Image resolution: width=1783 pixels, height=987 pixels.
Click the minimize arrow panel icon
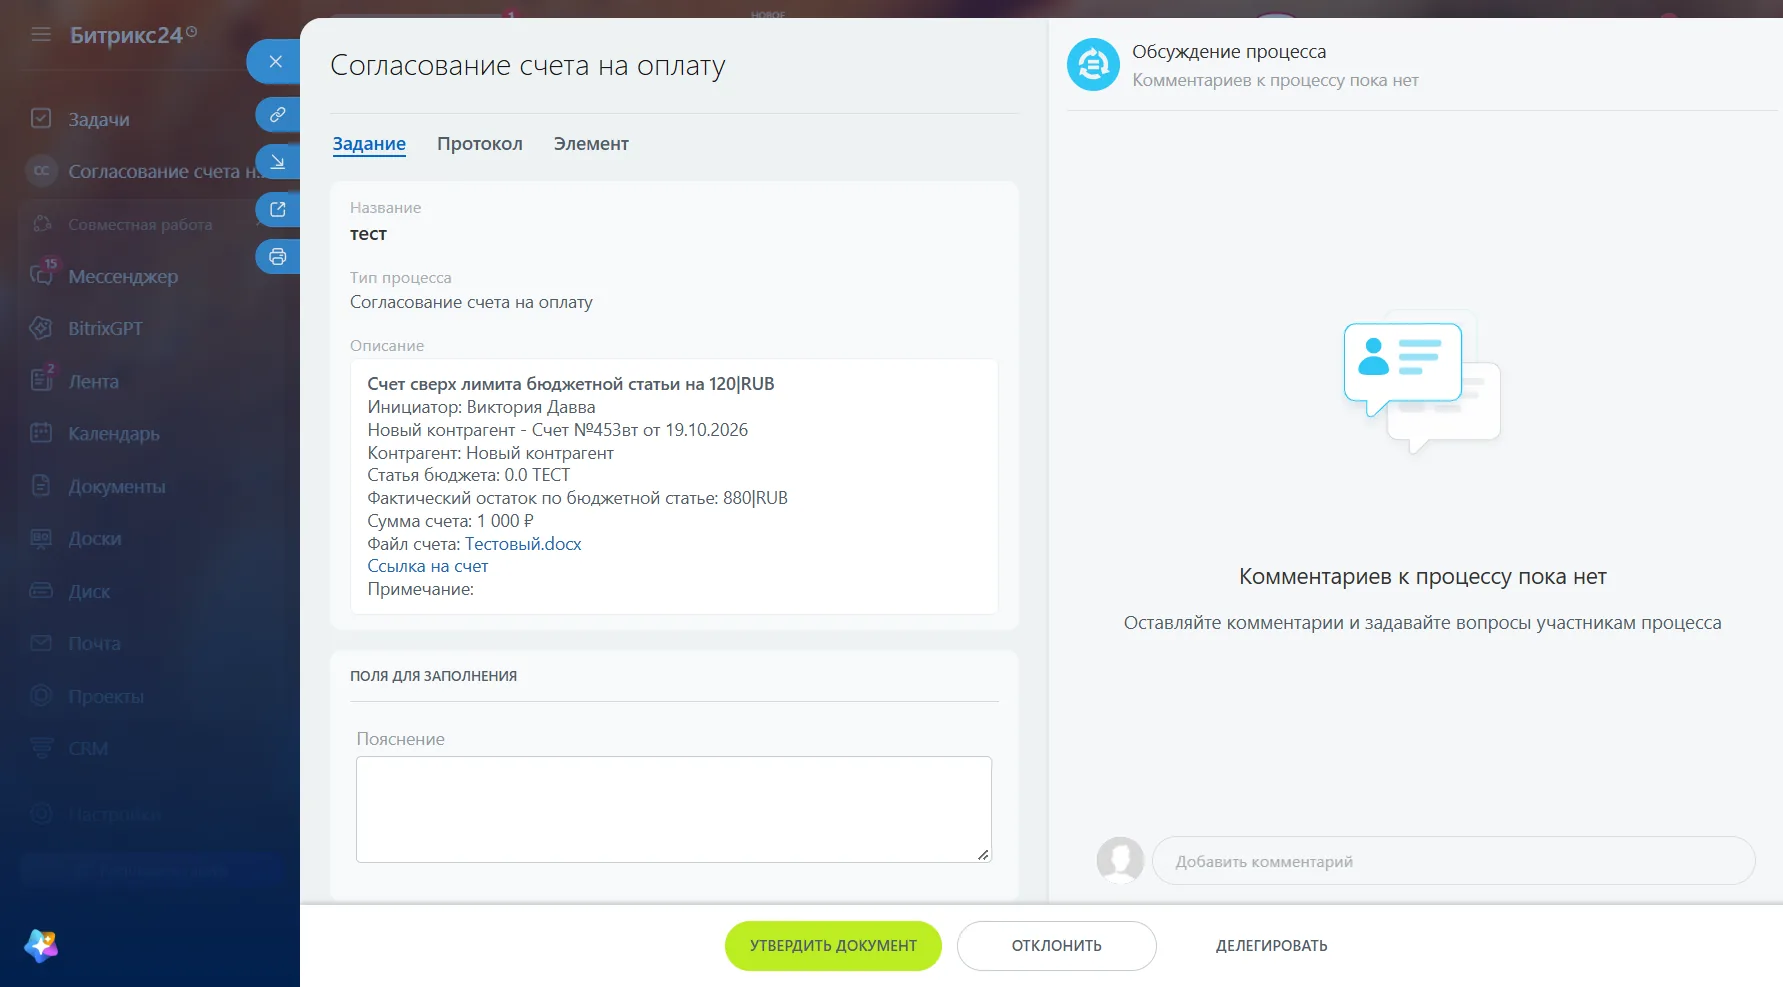[x=278, y=162]
